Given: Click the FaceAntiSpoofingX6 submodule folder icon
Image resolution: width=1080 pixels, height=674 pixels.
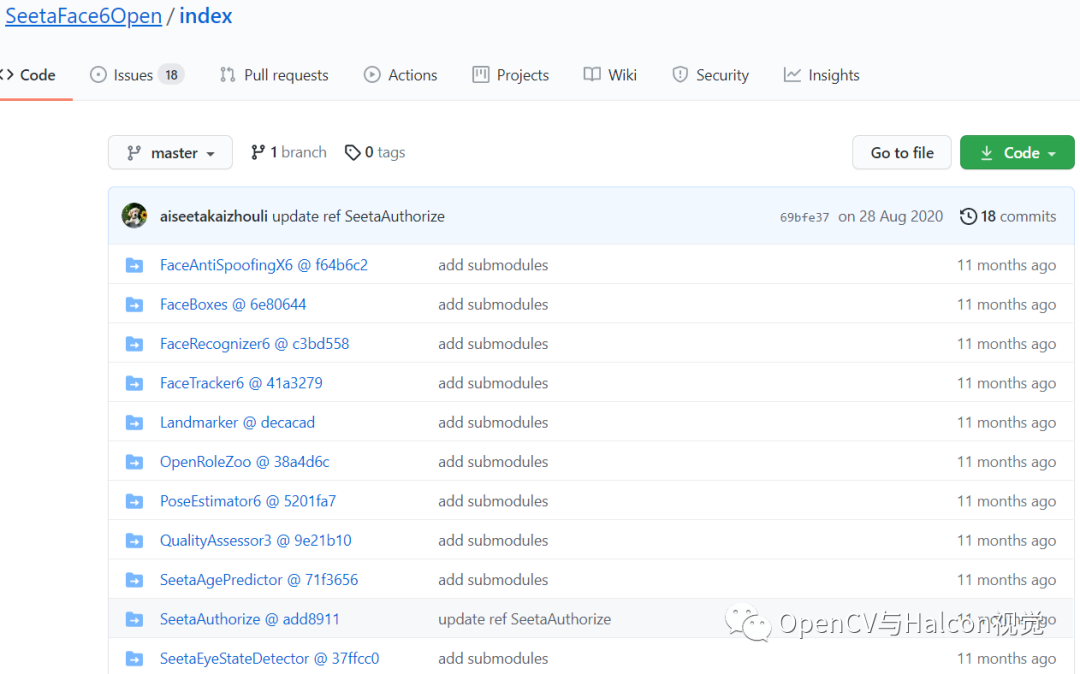Looking at the screenshot, I should tap(134, 265).
